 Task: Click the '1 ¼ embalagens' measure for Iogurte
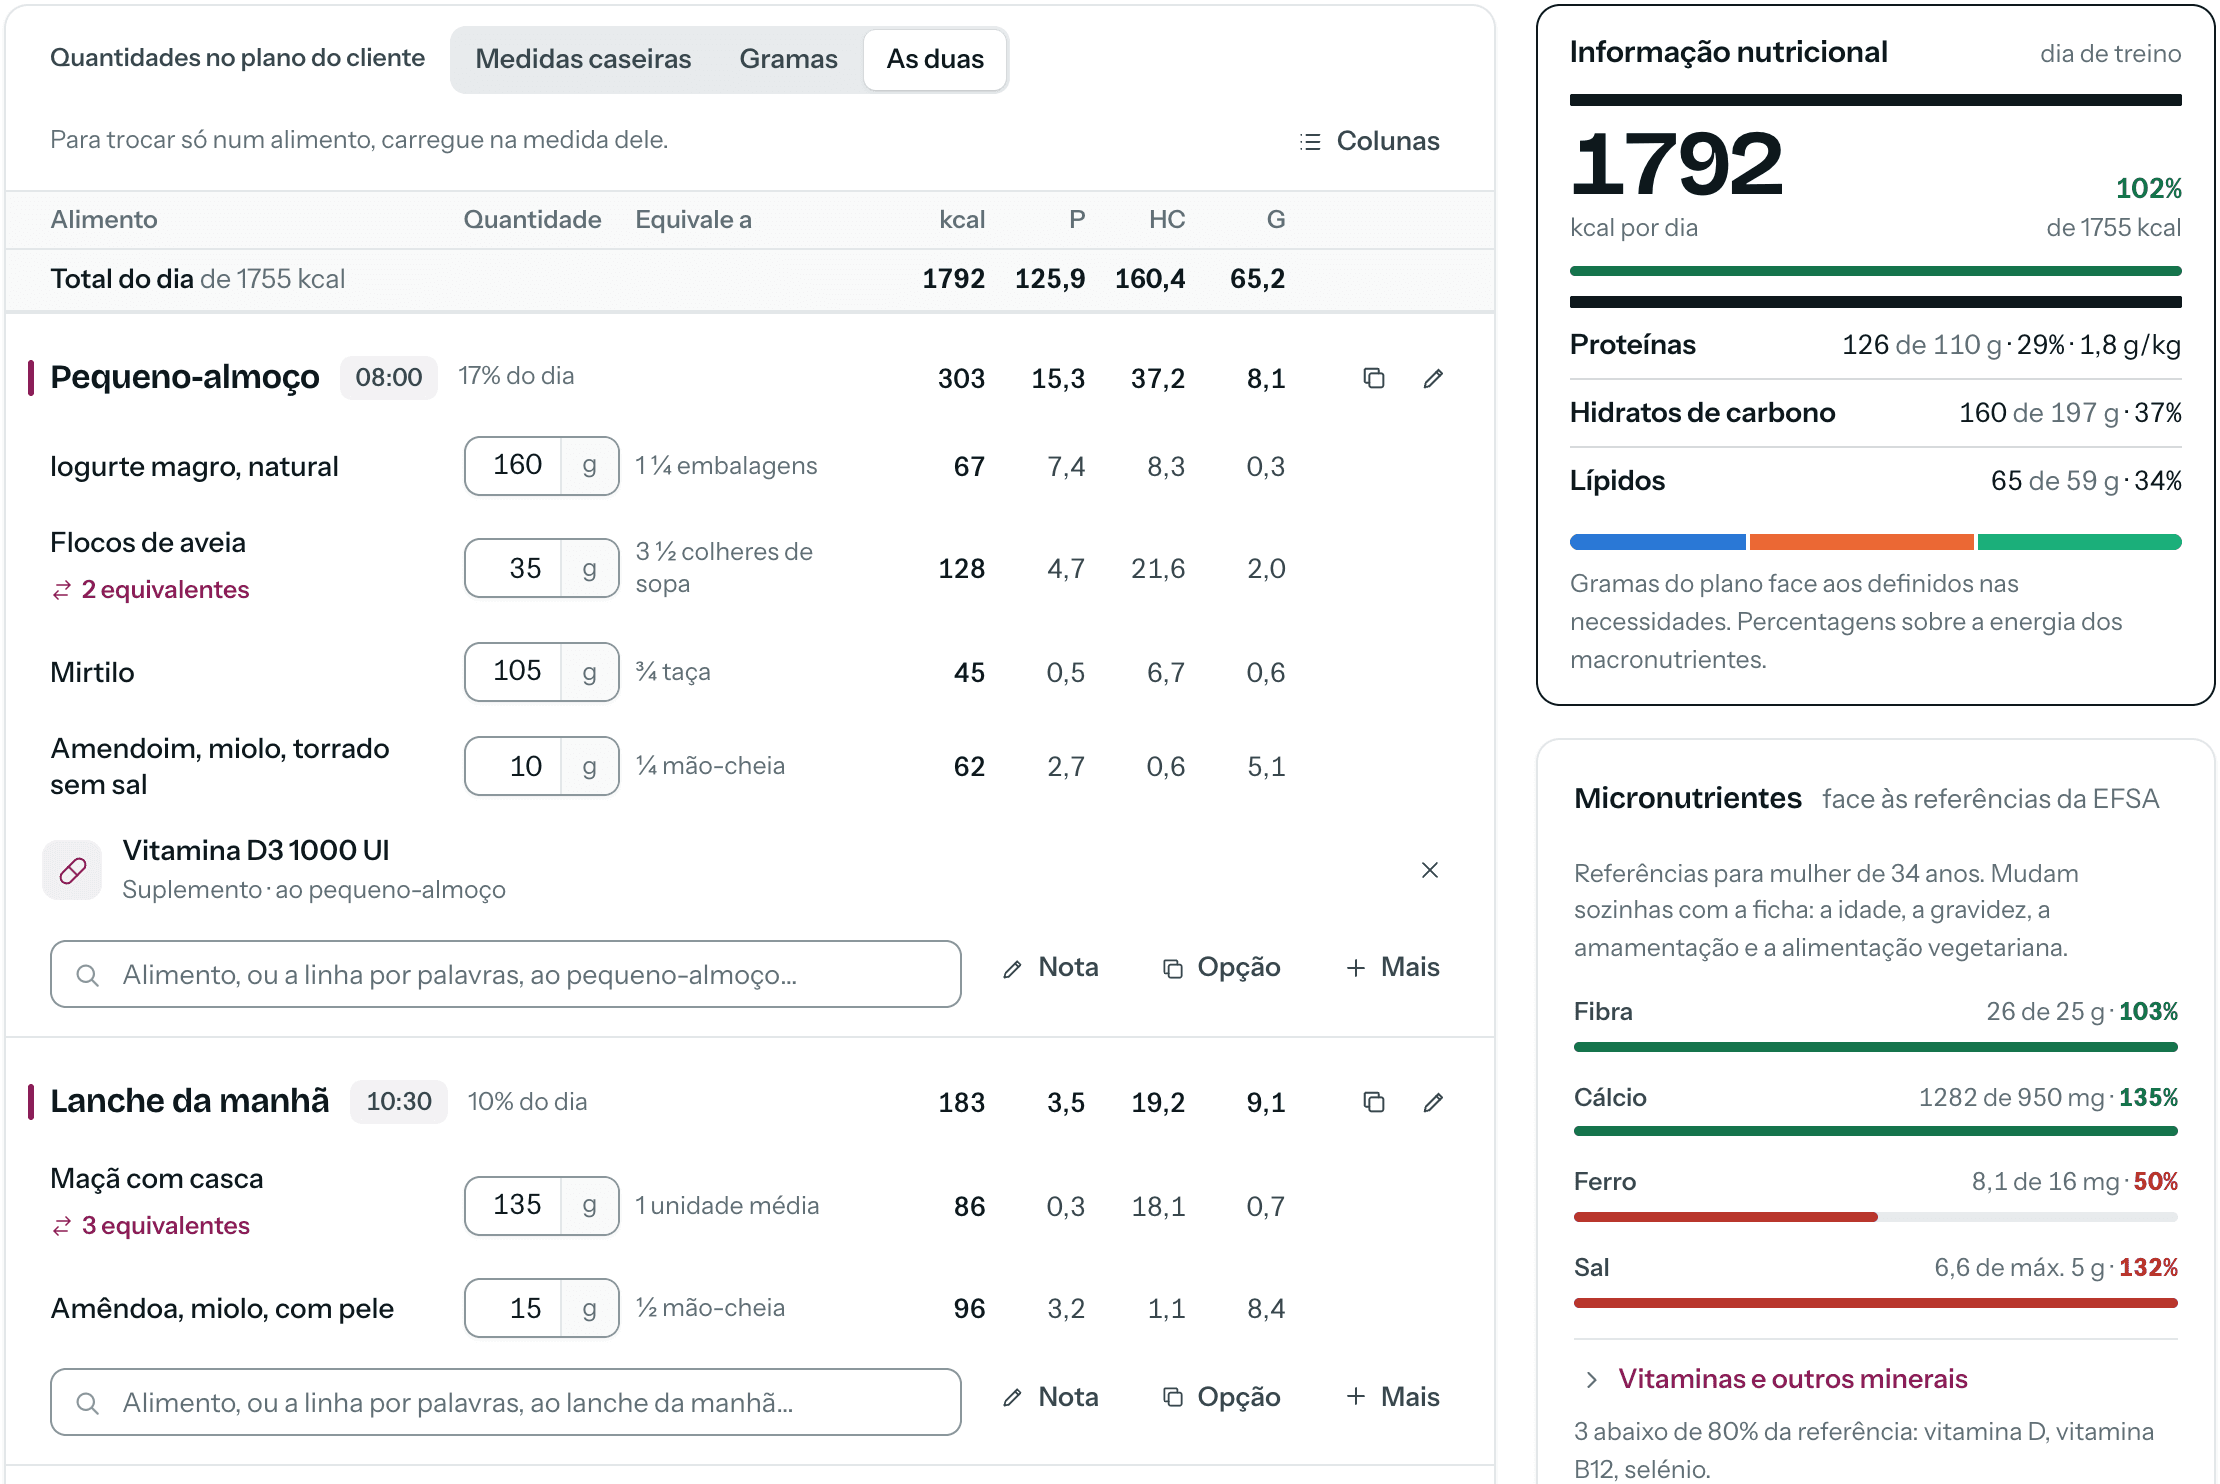(x=727, y=466)
